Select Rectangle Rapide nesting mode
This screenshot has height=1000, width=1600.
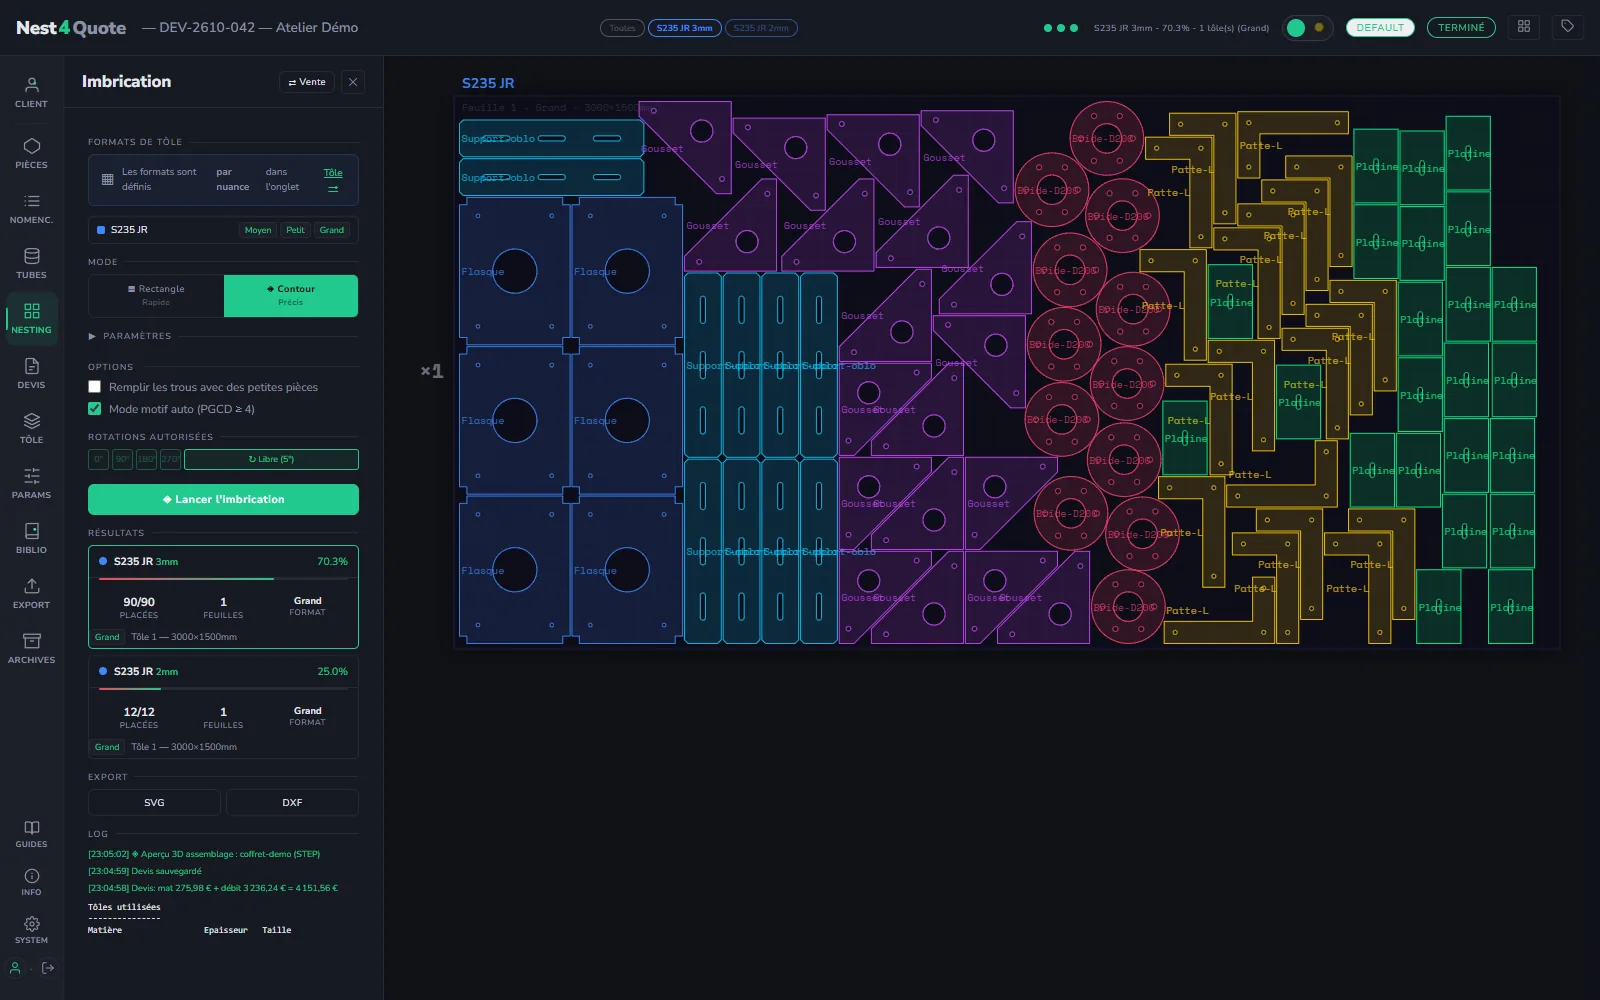[x=156, y=296]
